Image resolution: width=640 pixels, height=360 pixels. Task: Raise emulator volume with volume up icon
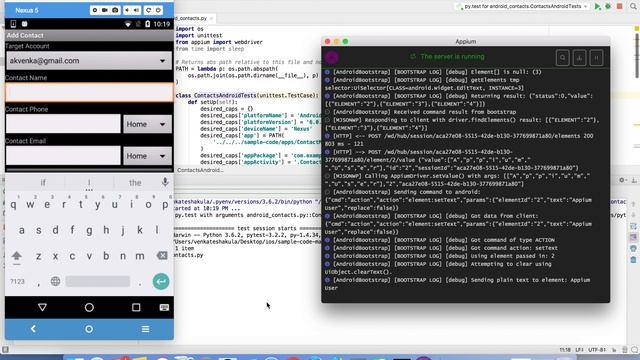pyautogui.click(x=136, y=10)
